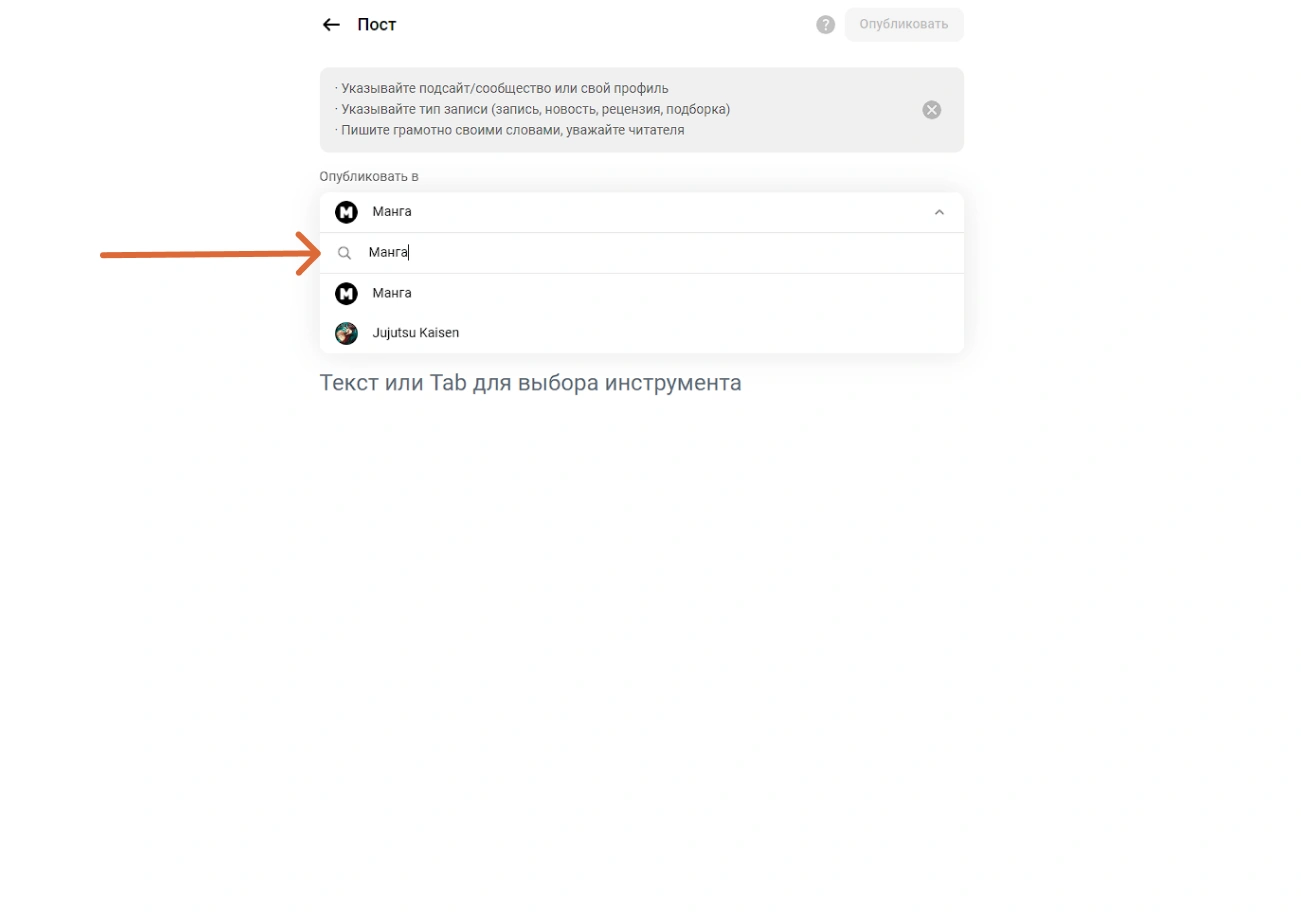Viewport: 1301px width, 919px height.
Task: Click the hint line about writing грамотно
Action: [510, 130]
